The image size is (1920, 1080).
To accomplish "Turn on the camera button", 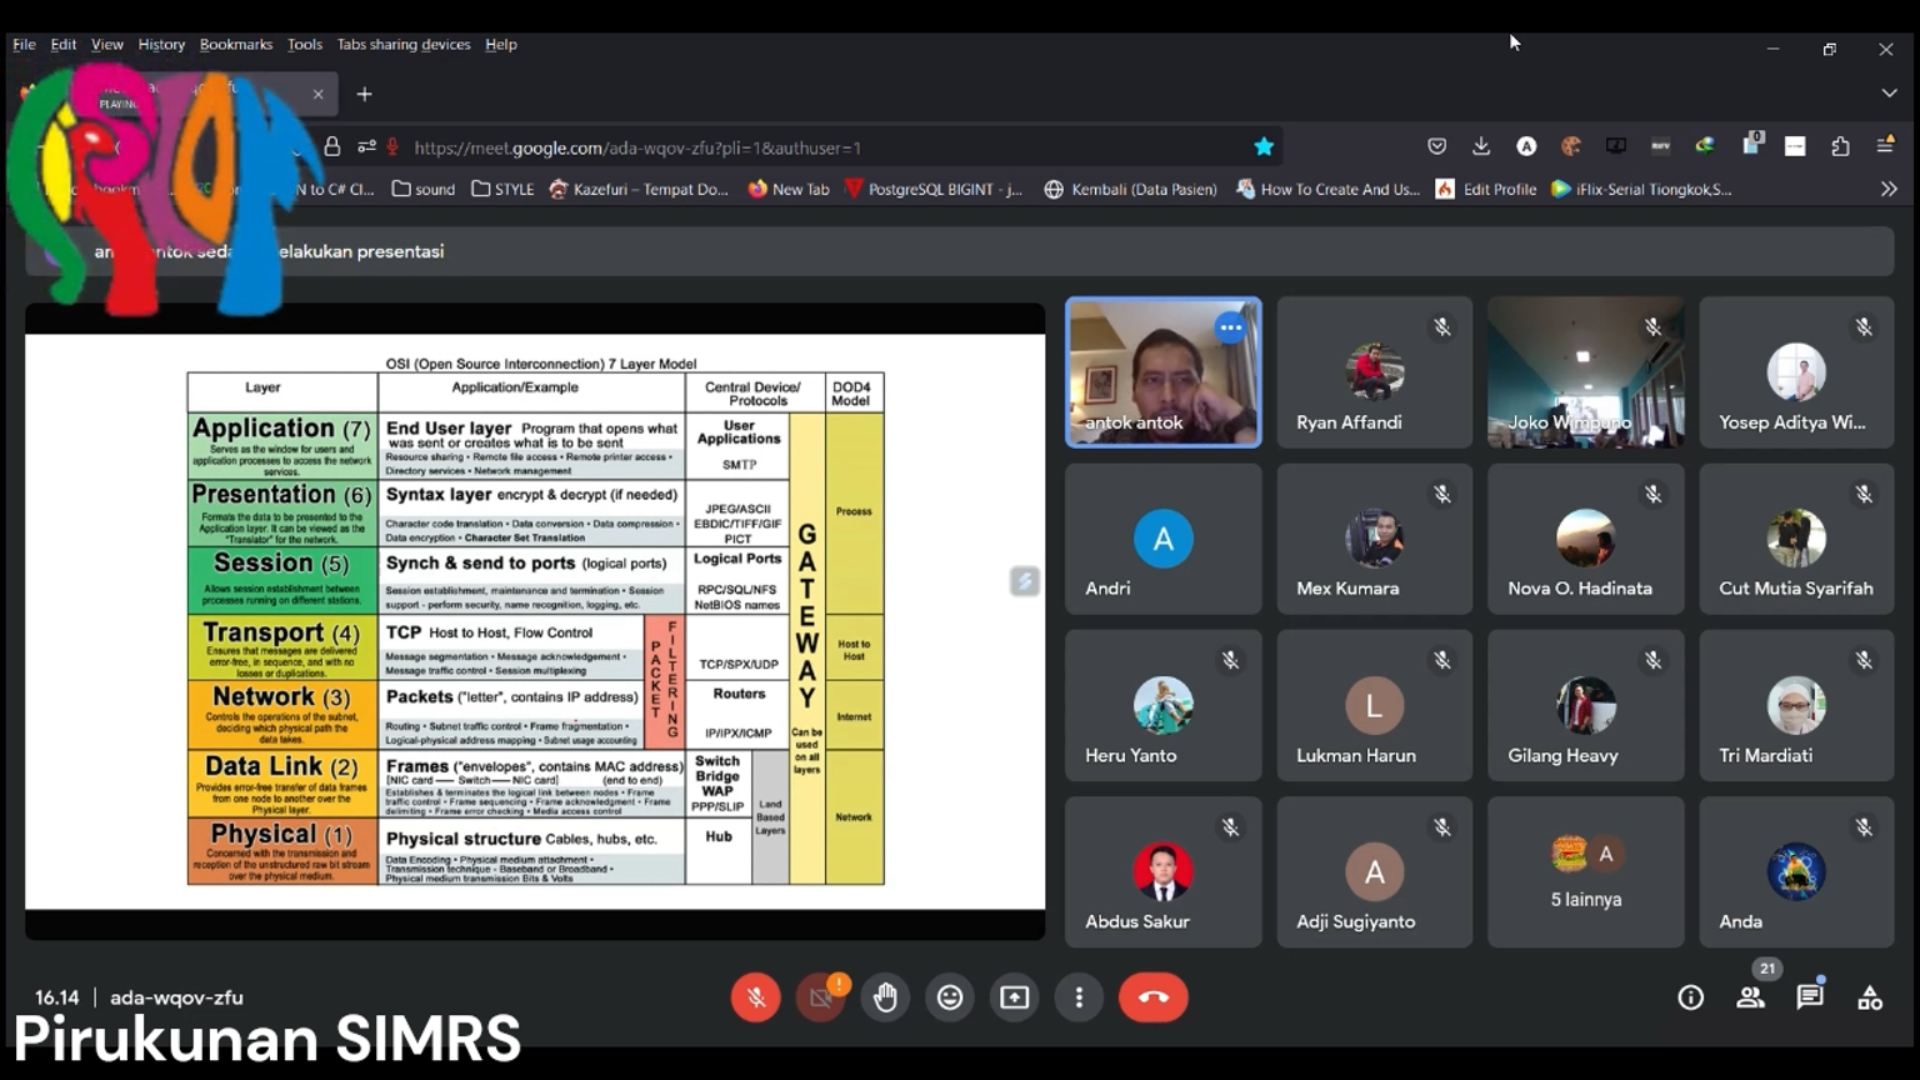I will (x=820, y=997).
